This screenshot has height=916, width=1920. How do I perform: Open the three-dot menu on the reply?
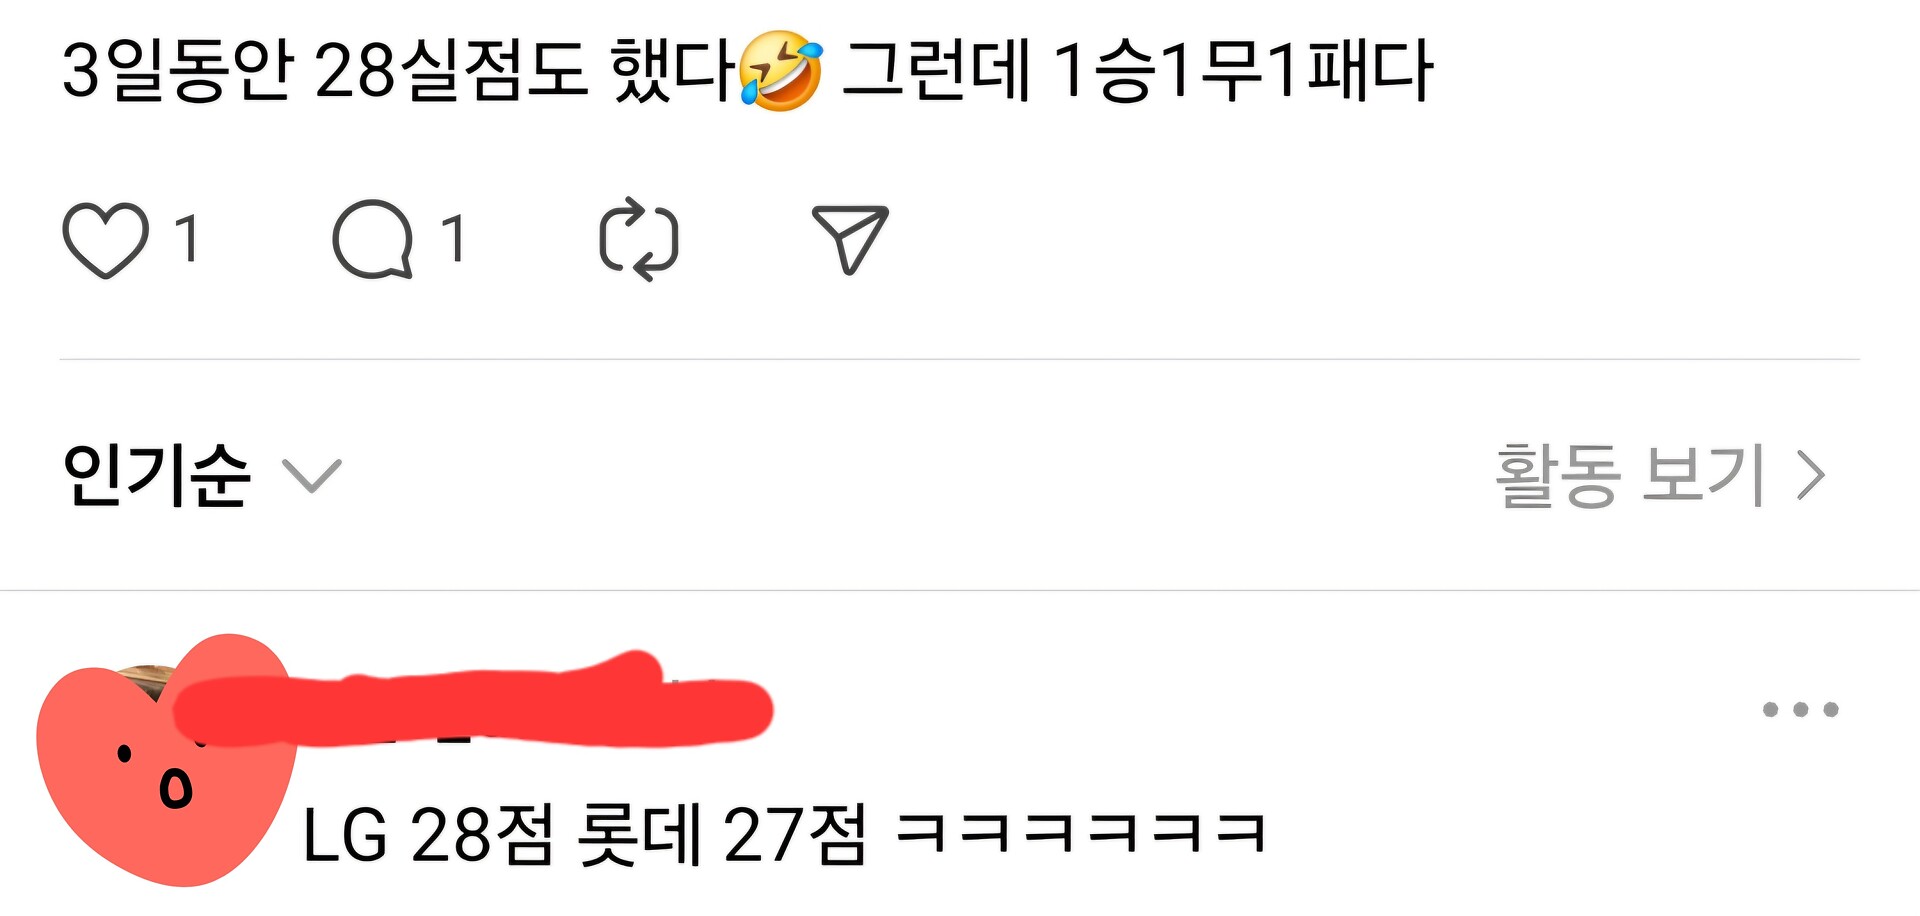(x=1800, y=710)
